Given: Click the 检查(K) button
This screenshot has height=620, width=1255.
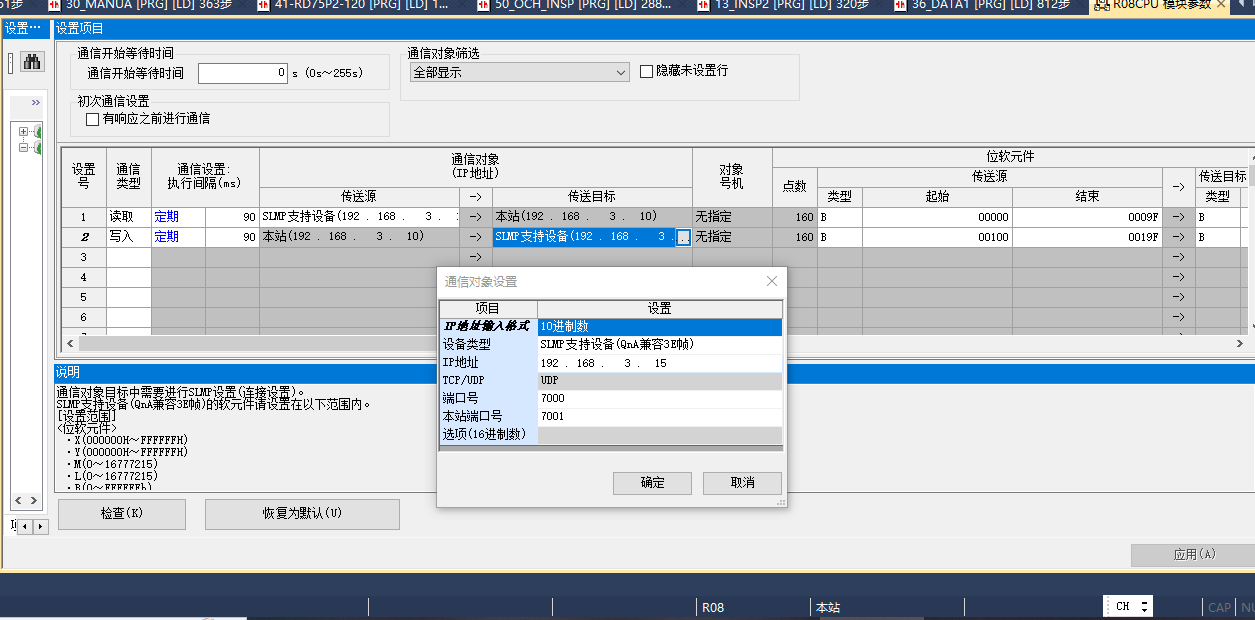Looking at the screenshot, I should pyautogui.click(x=121, y=514).
